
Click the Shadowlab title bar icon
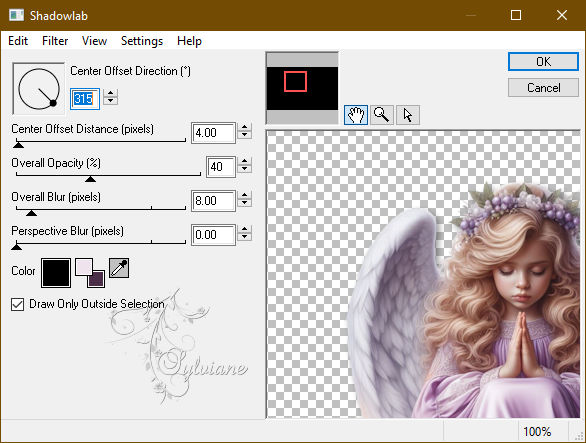(x=16, y=15)
